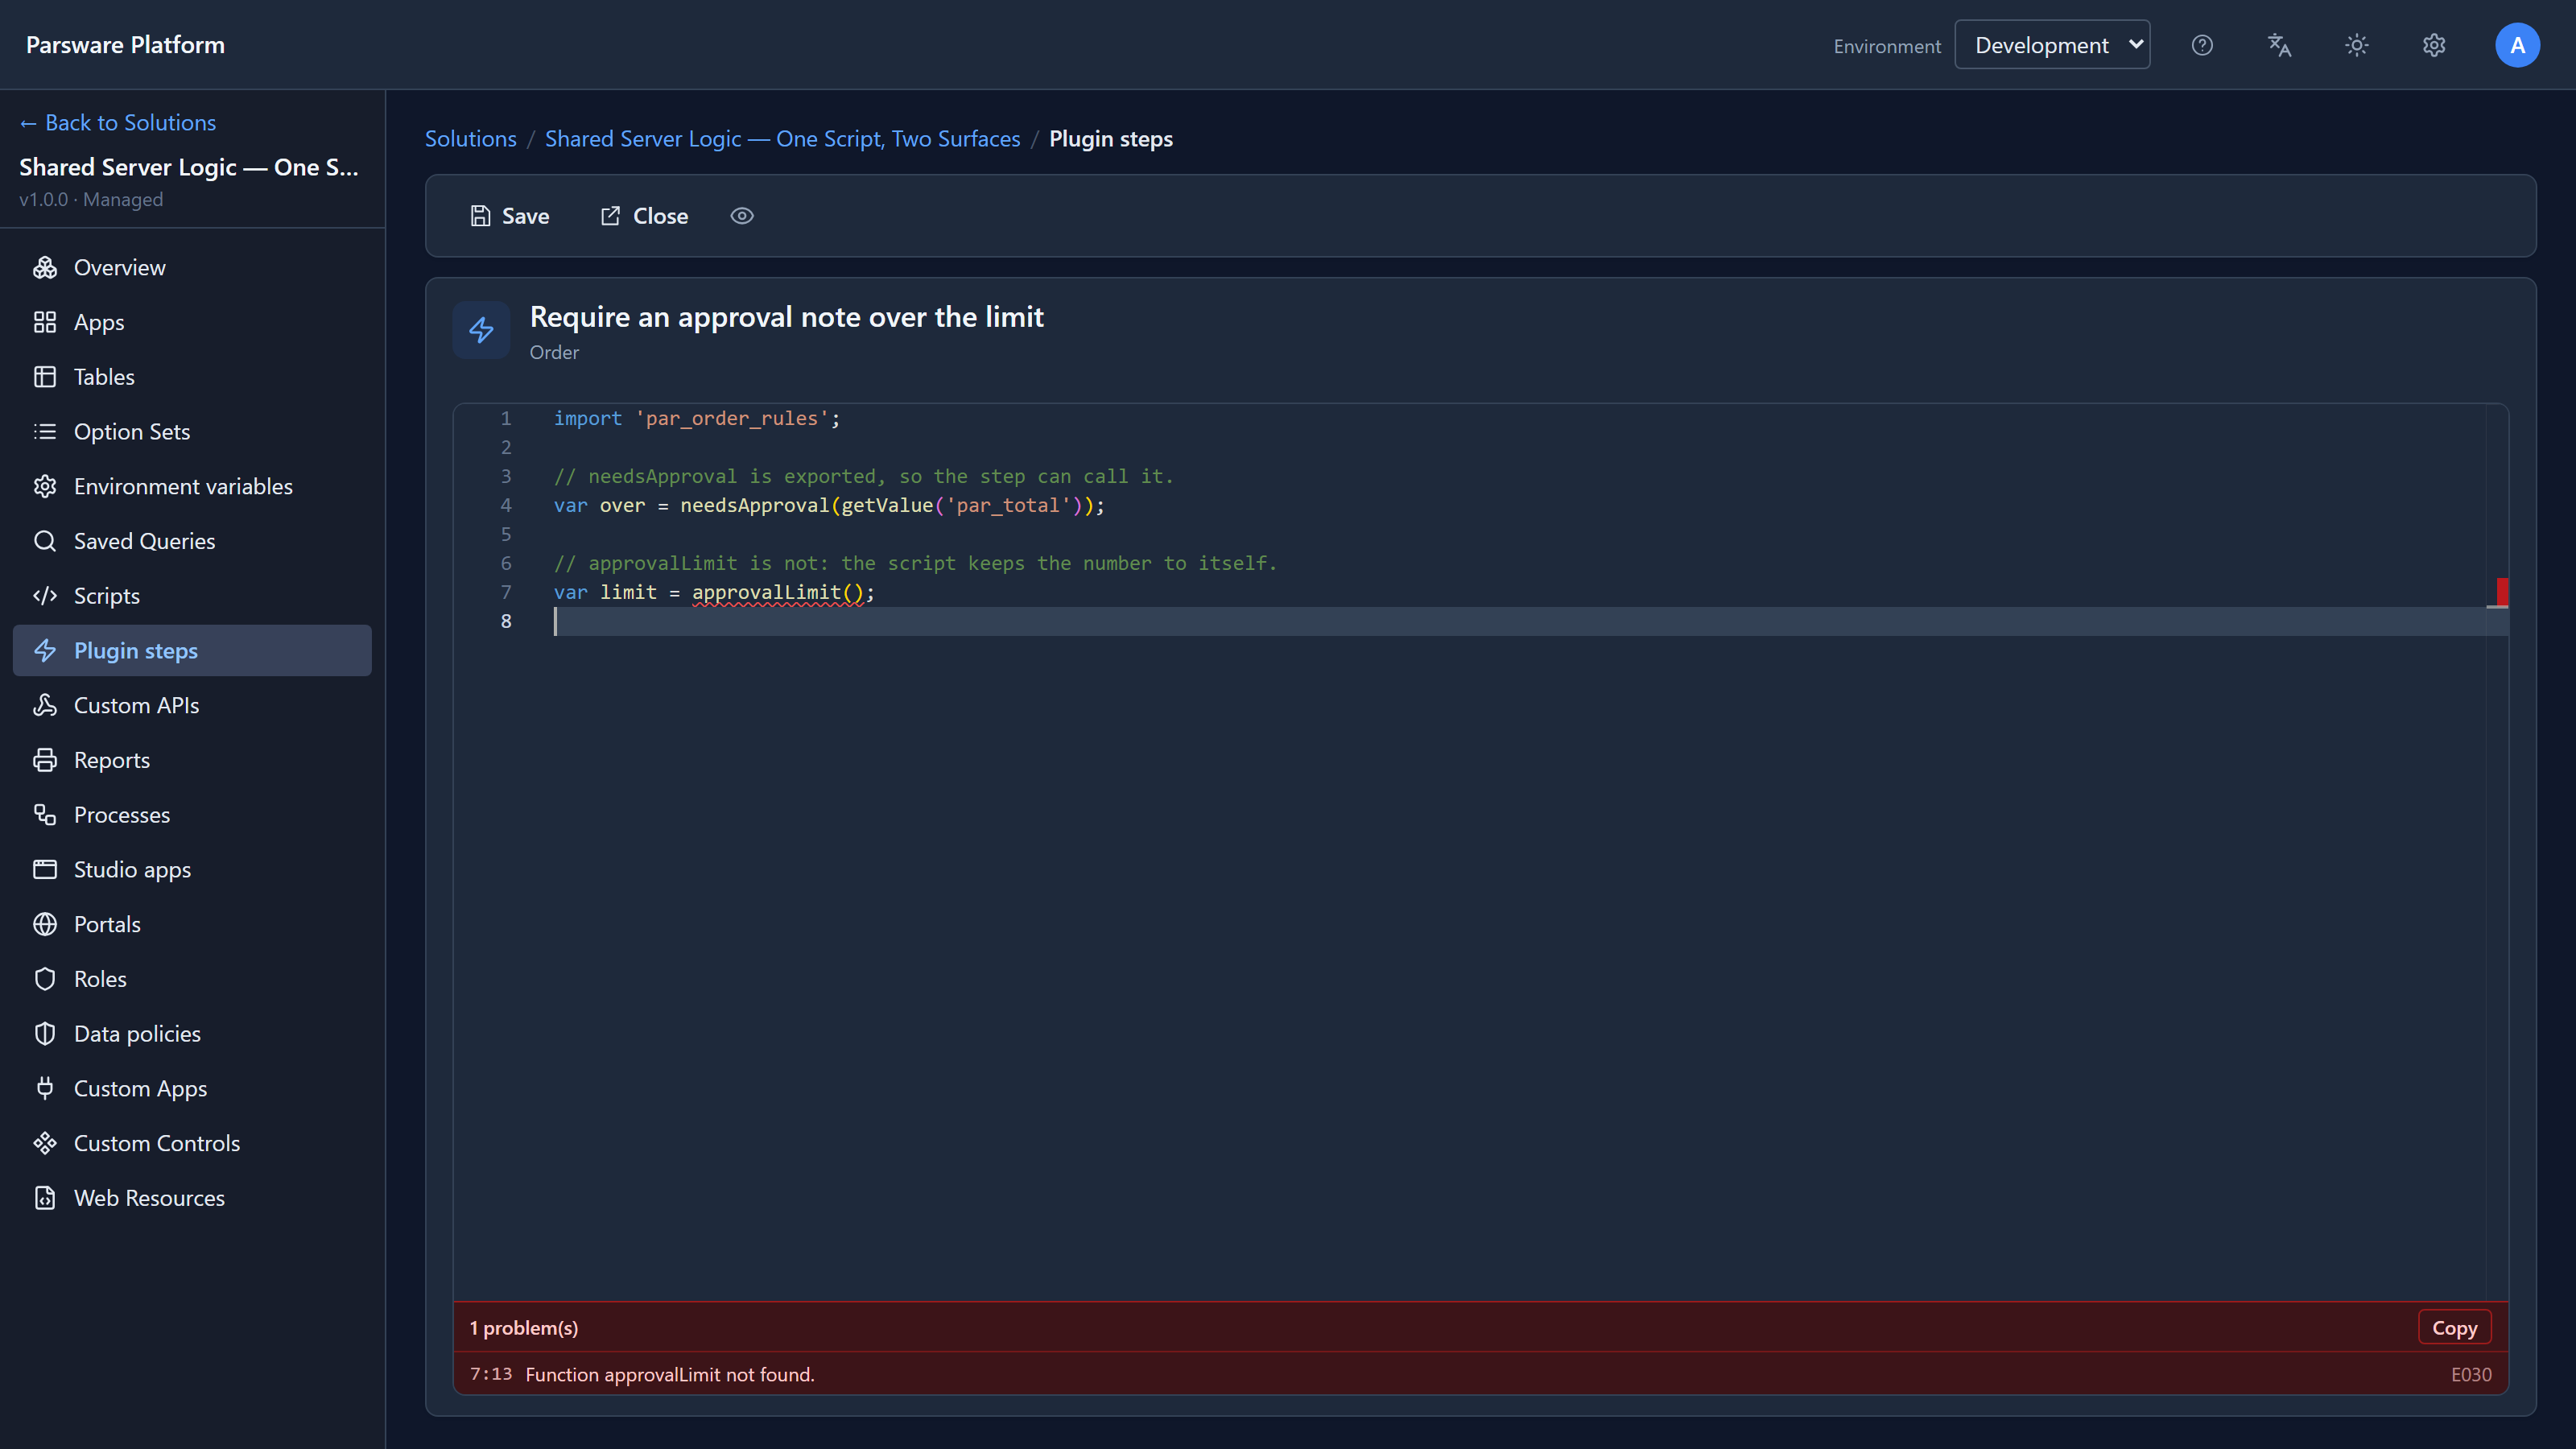Open the language translation icon
The width and height of the screenshot is (2576, 1449).
(2279, 45)
